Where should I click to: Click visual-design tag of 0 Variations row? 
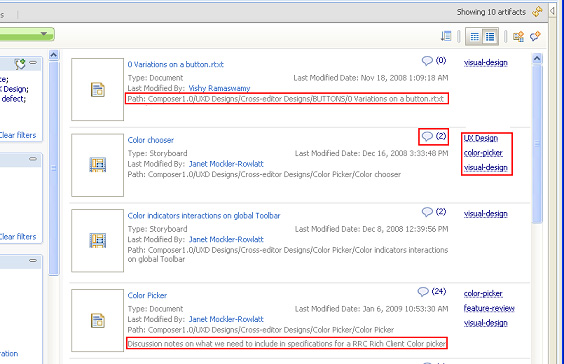(486, 63)
